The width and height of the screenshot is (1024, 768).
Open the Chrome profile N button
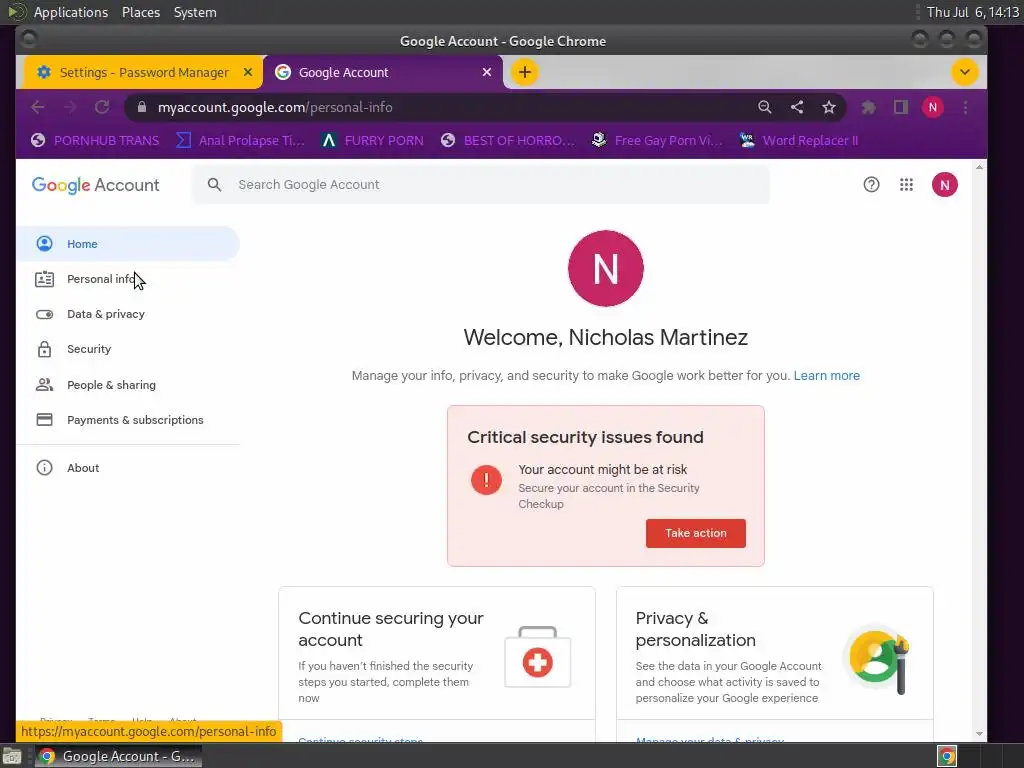(x=933, y=107)
